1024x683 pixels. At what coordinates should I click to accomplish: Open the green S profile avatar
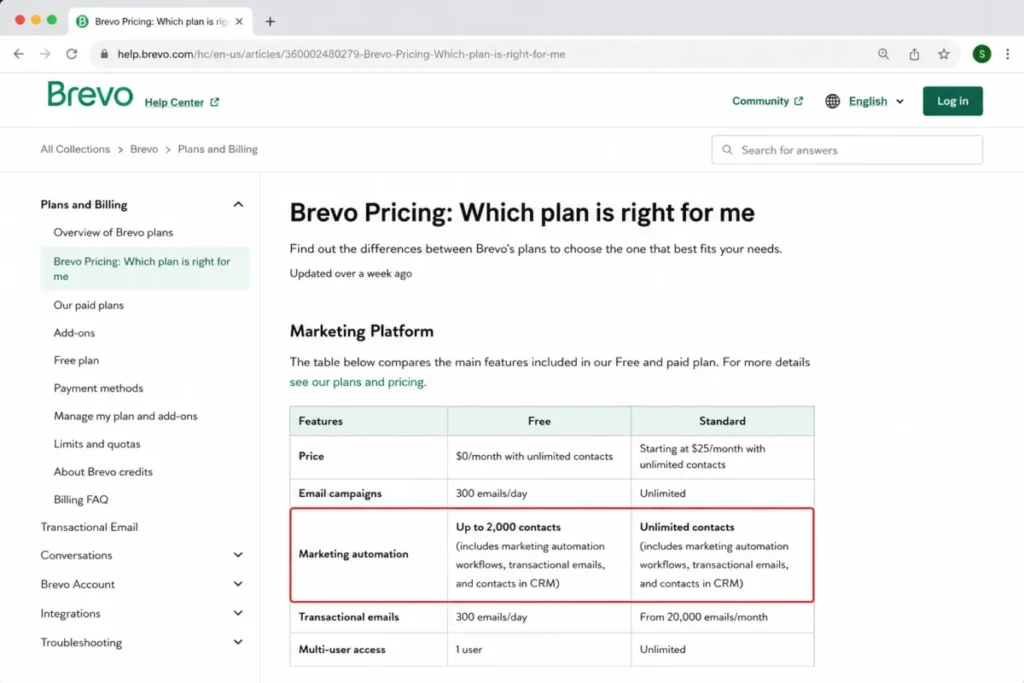(982, 54)
